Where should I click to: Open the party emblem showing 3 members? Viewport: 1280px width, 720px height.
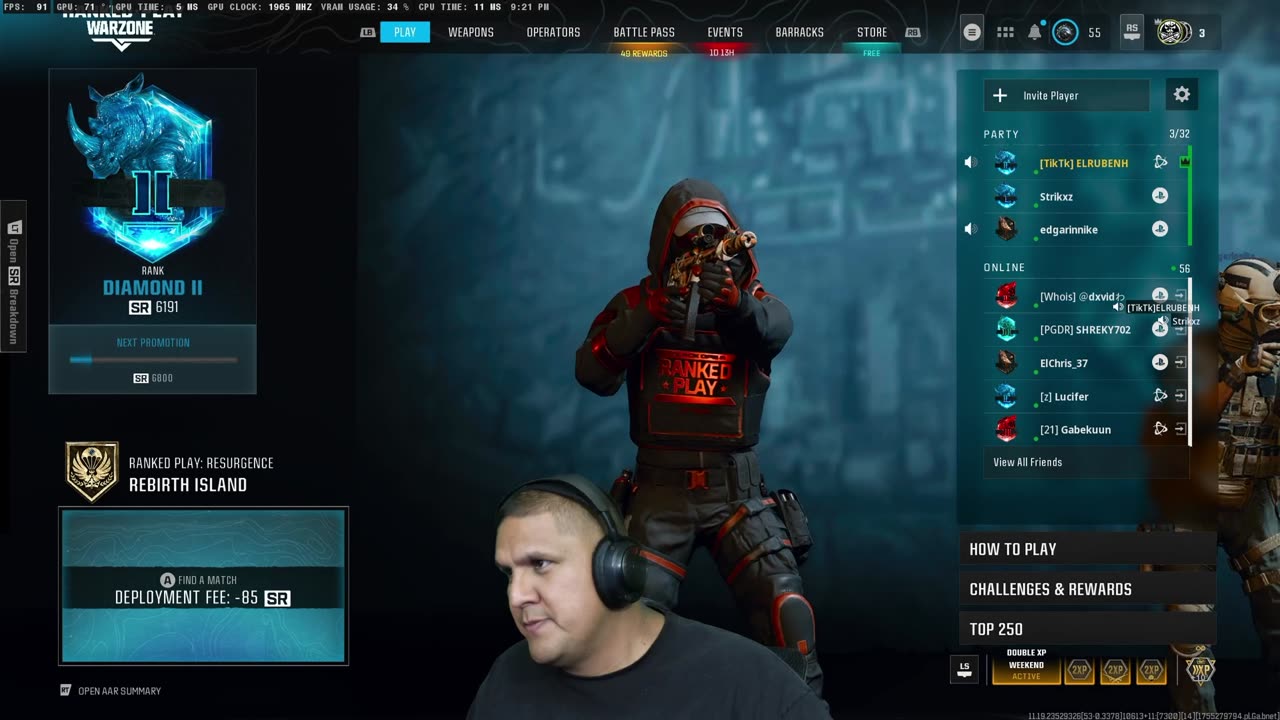(1174, 32)
